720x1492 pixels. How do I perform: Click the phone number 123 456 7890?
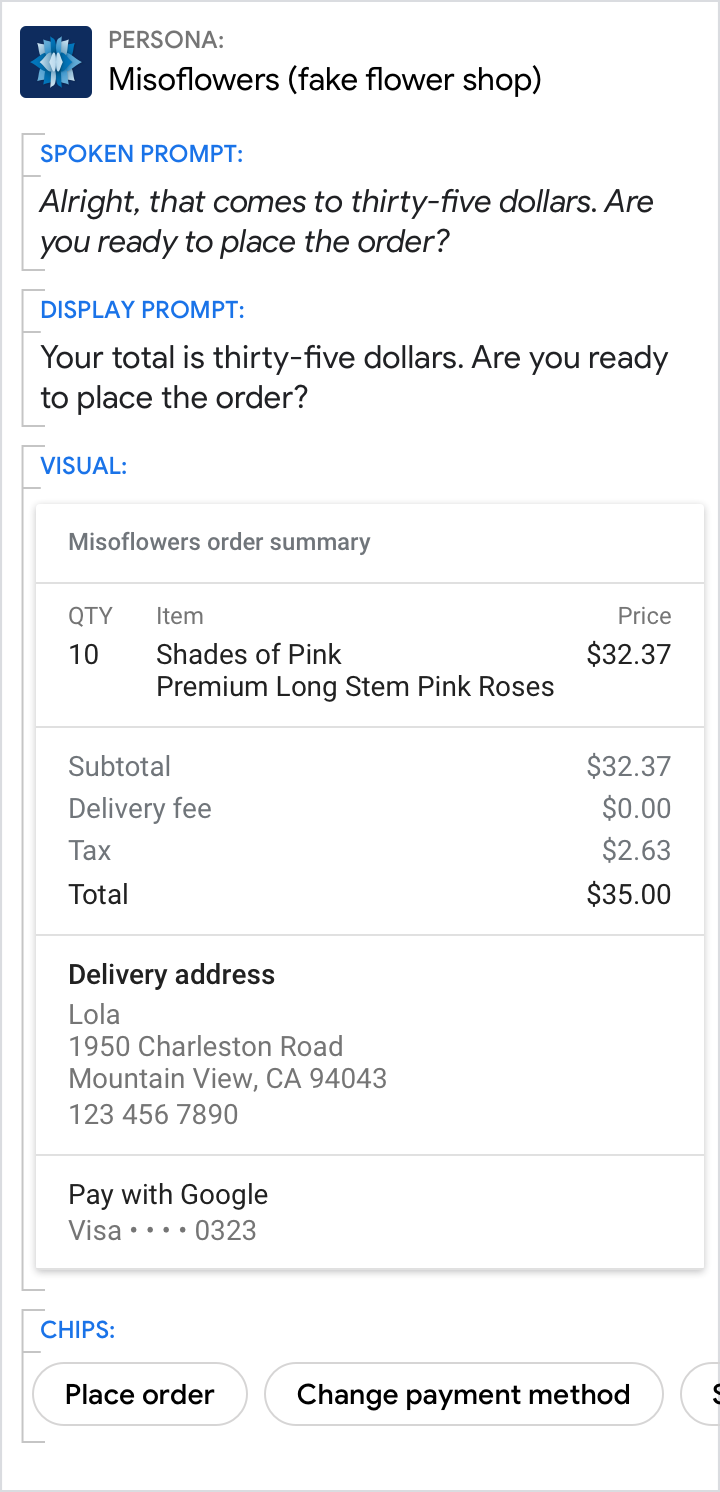click(153, 1114)
